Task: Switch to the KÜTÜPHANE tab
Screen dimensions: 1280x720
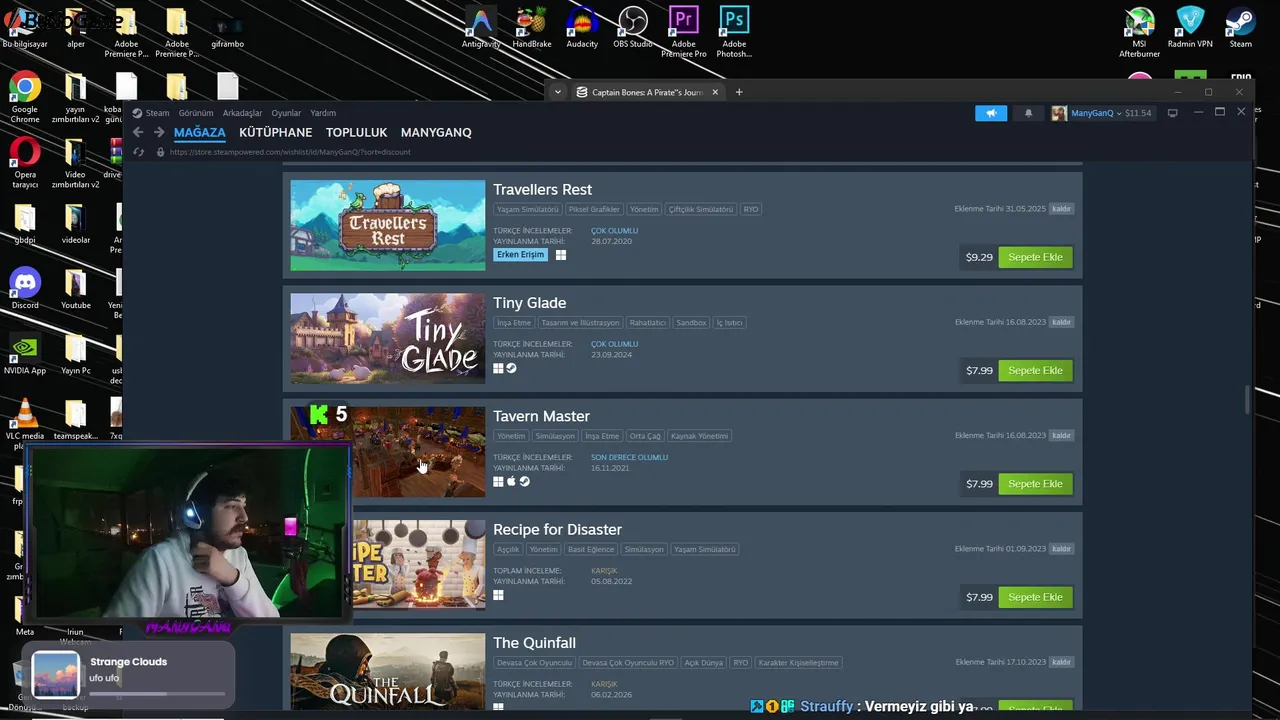Action: (276, 132)
